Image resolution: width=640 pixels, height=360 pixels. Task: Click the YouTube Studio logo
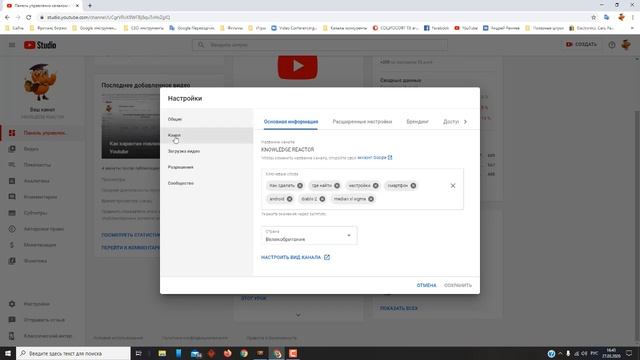(x=40, y=45)
